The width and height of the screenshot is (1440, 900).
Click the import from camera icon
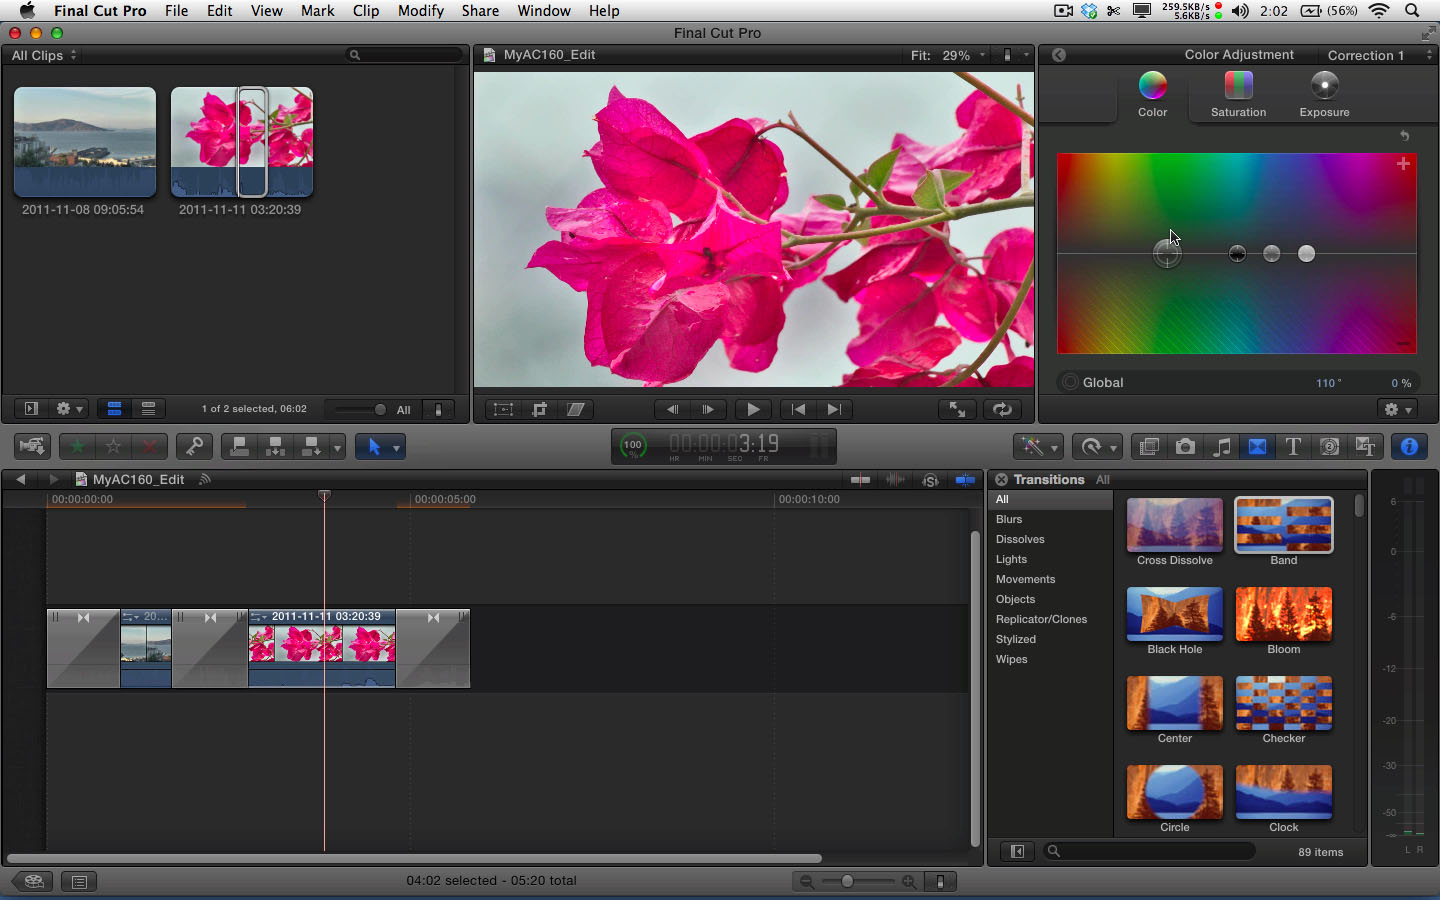[33, 447]
